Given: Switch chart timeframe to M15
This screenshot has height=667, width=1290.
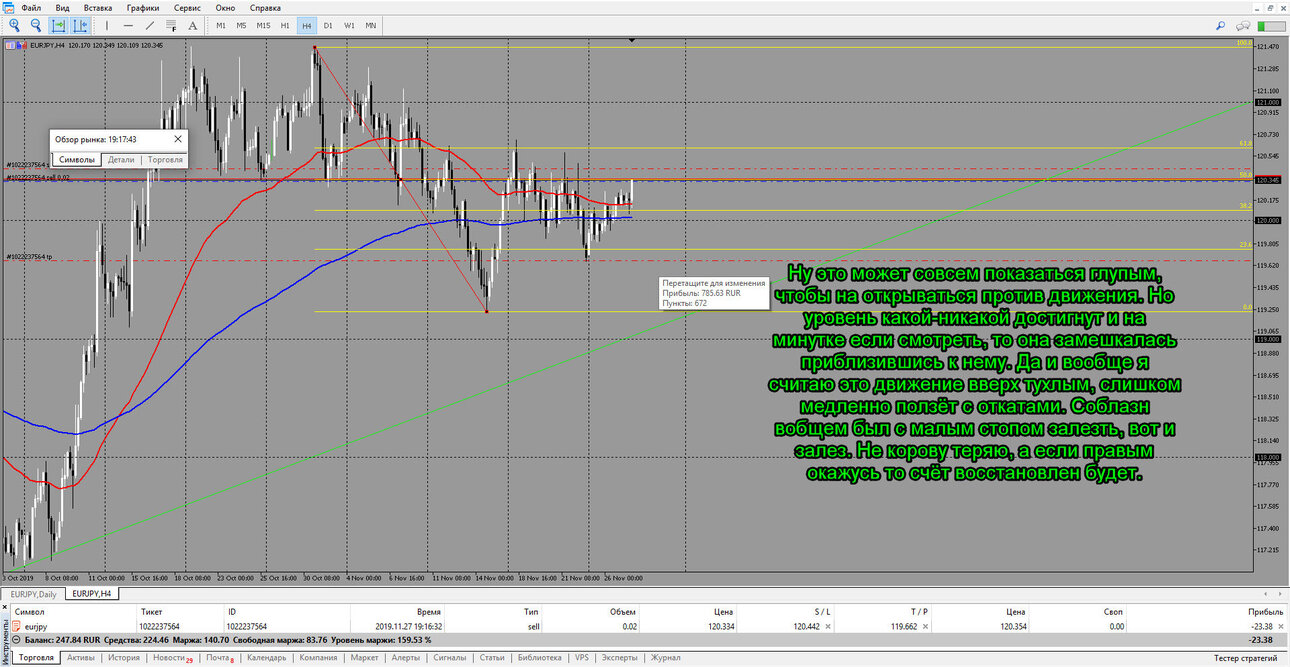Looking at the screenshot, I should click(x=263, y=25).
